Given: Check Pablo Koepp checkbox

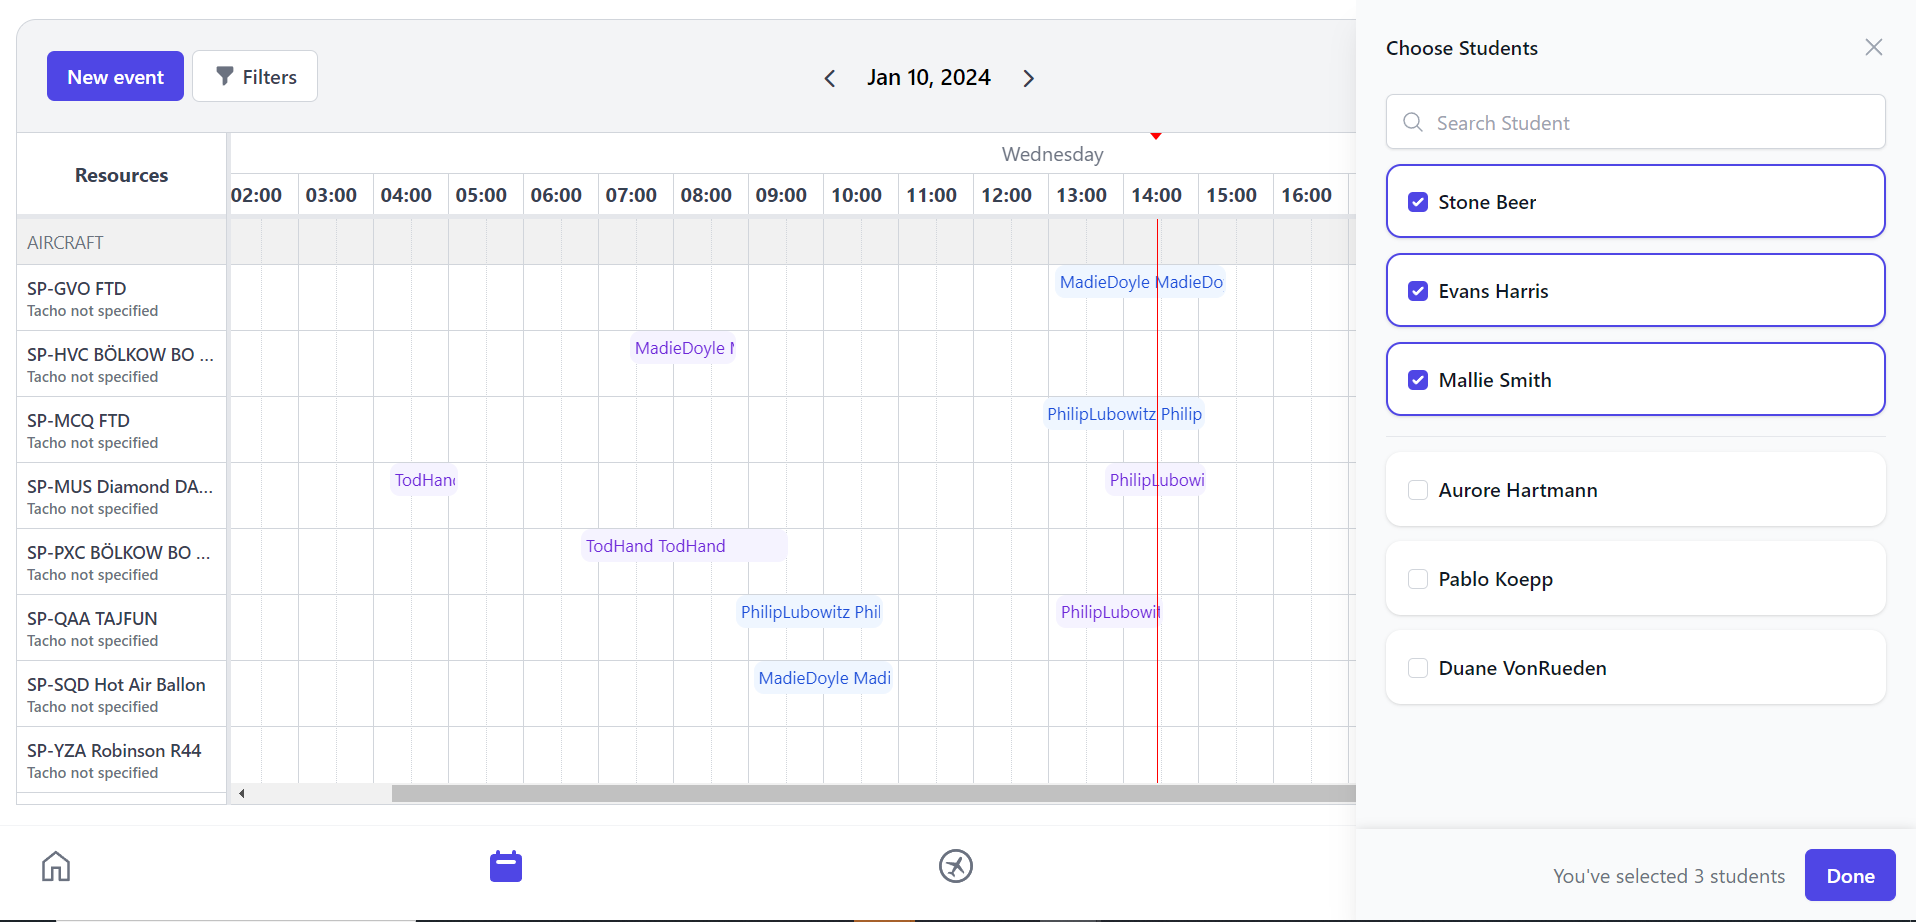Looking at the screenshot, I should click(1418, 579).
